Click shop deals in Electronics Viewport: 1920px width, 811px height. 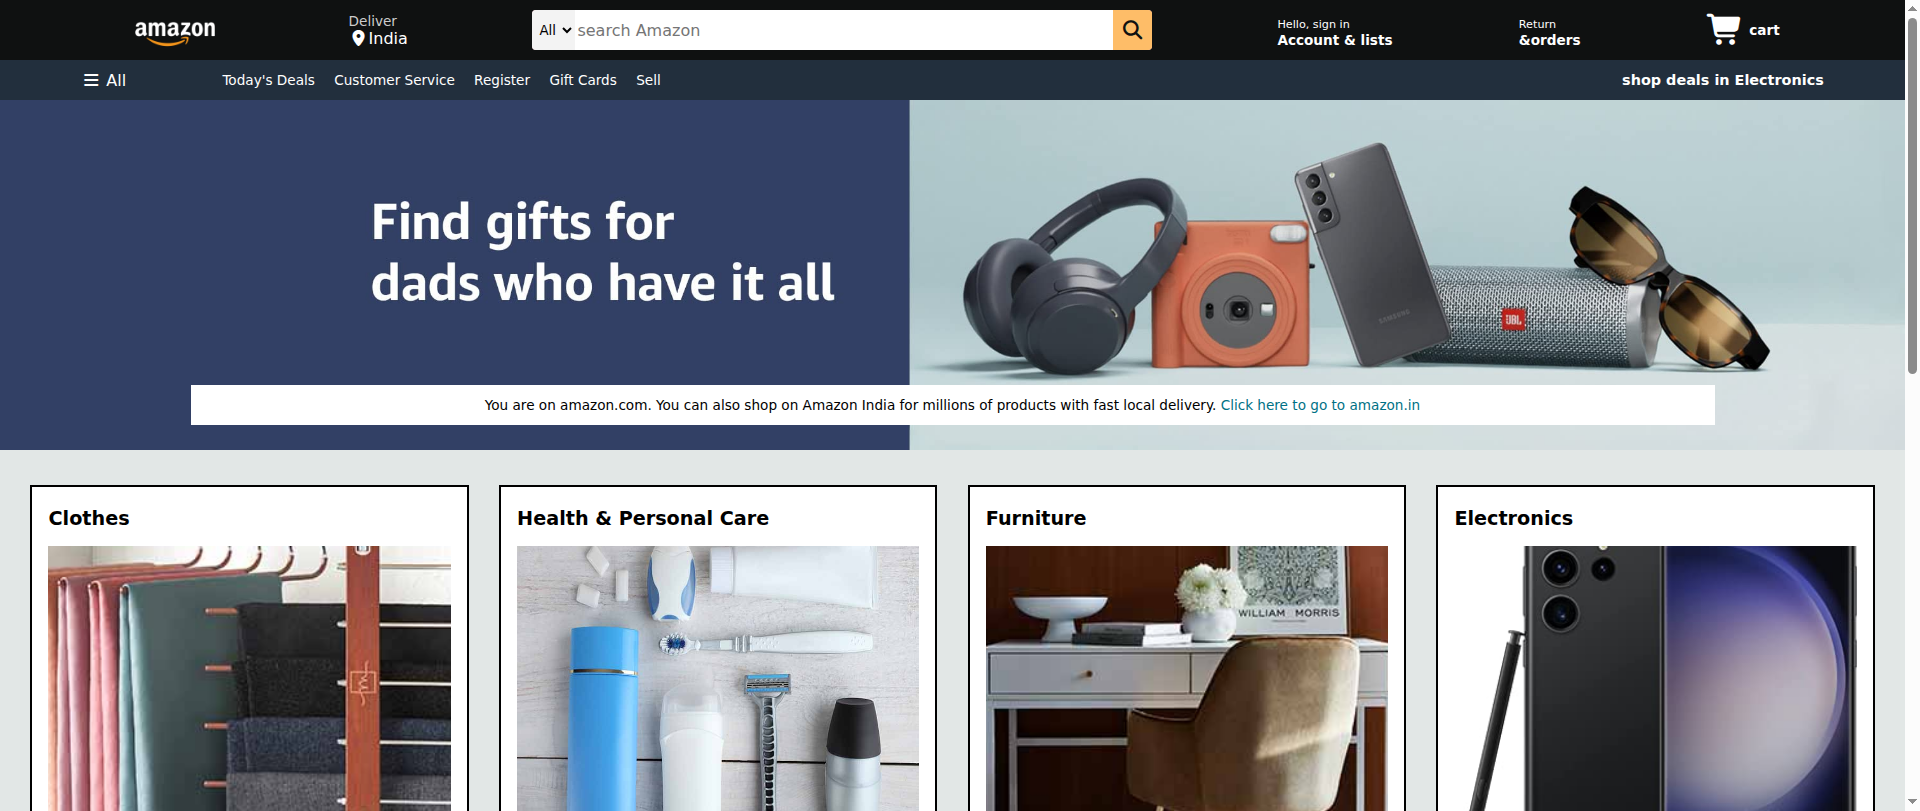[1722, 80]
